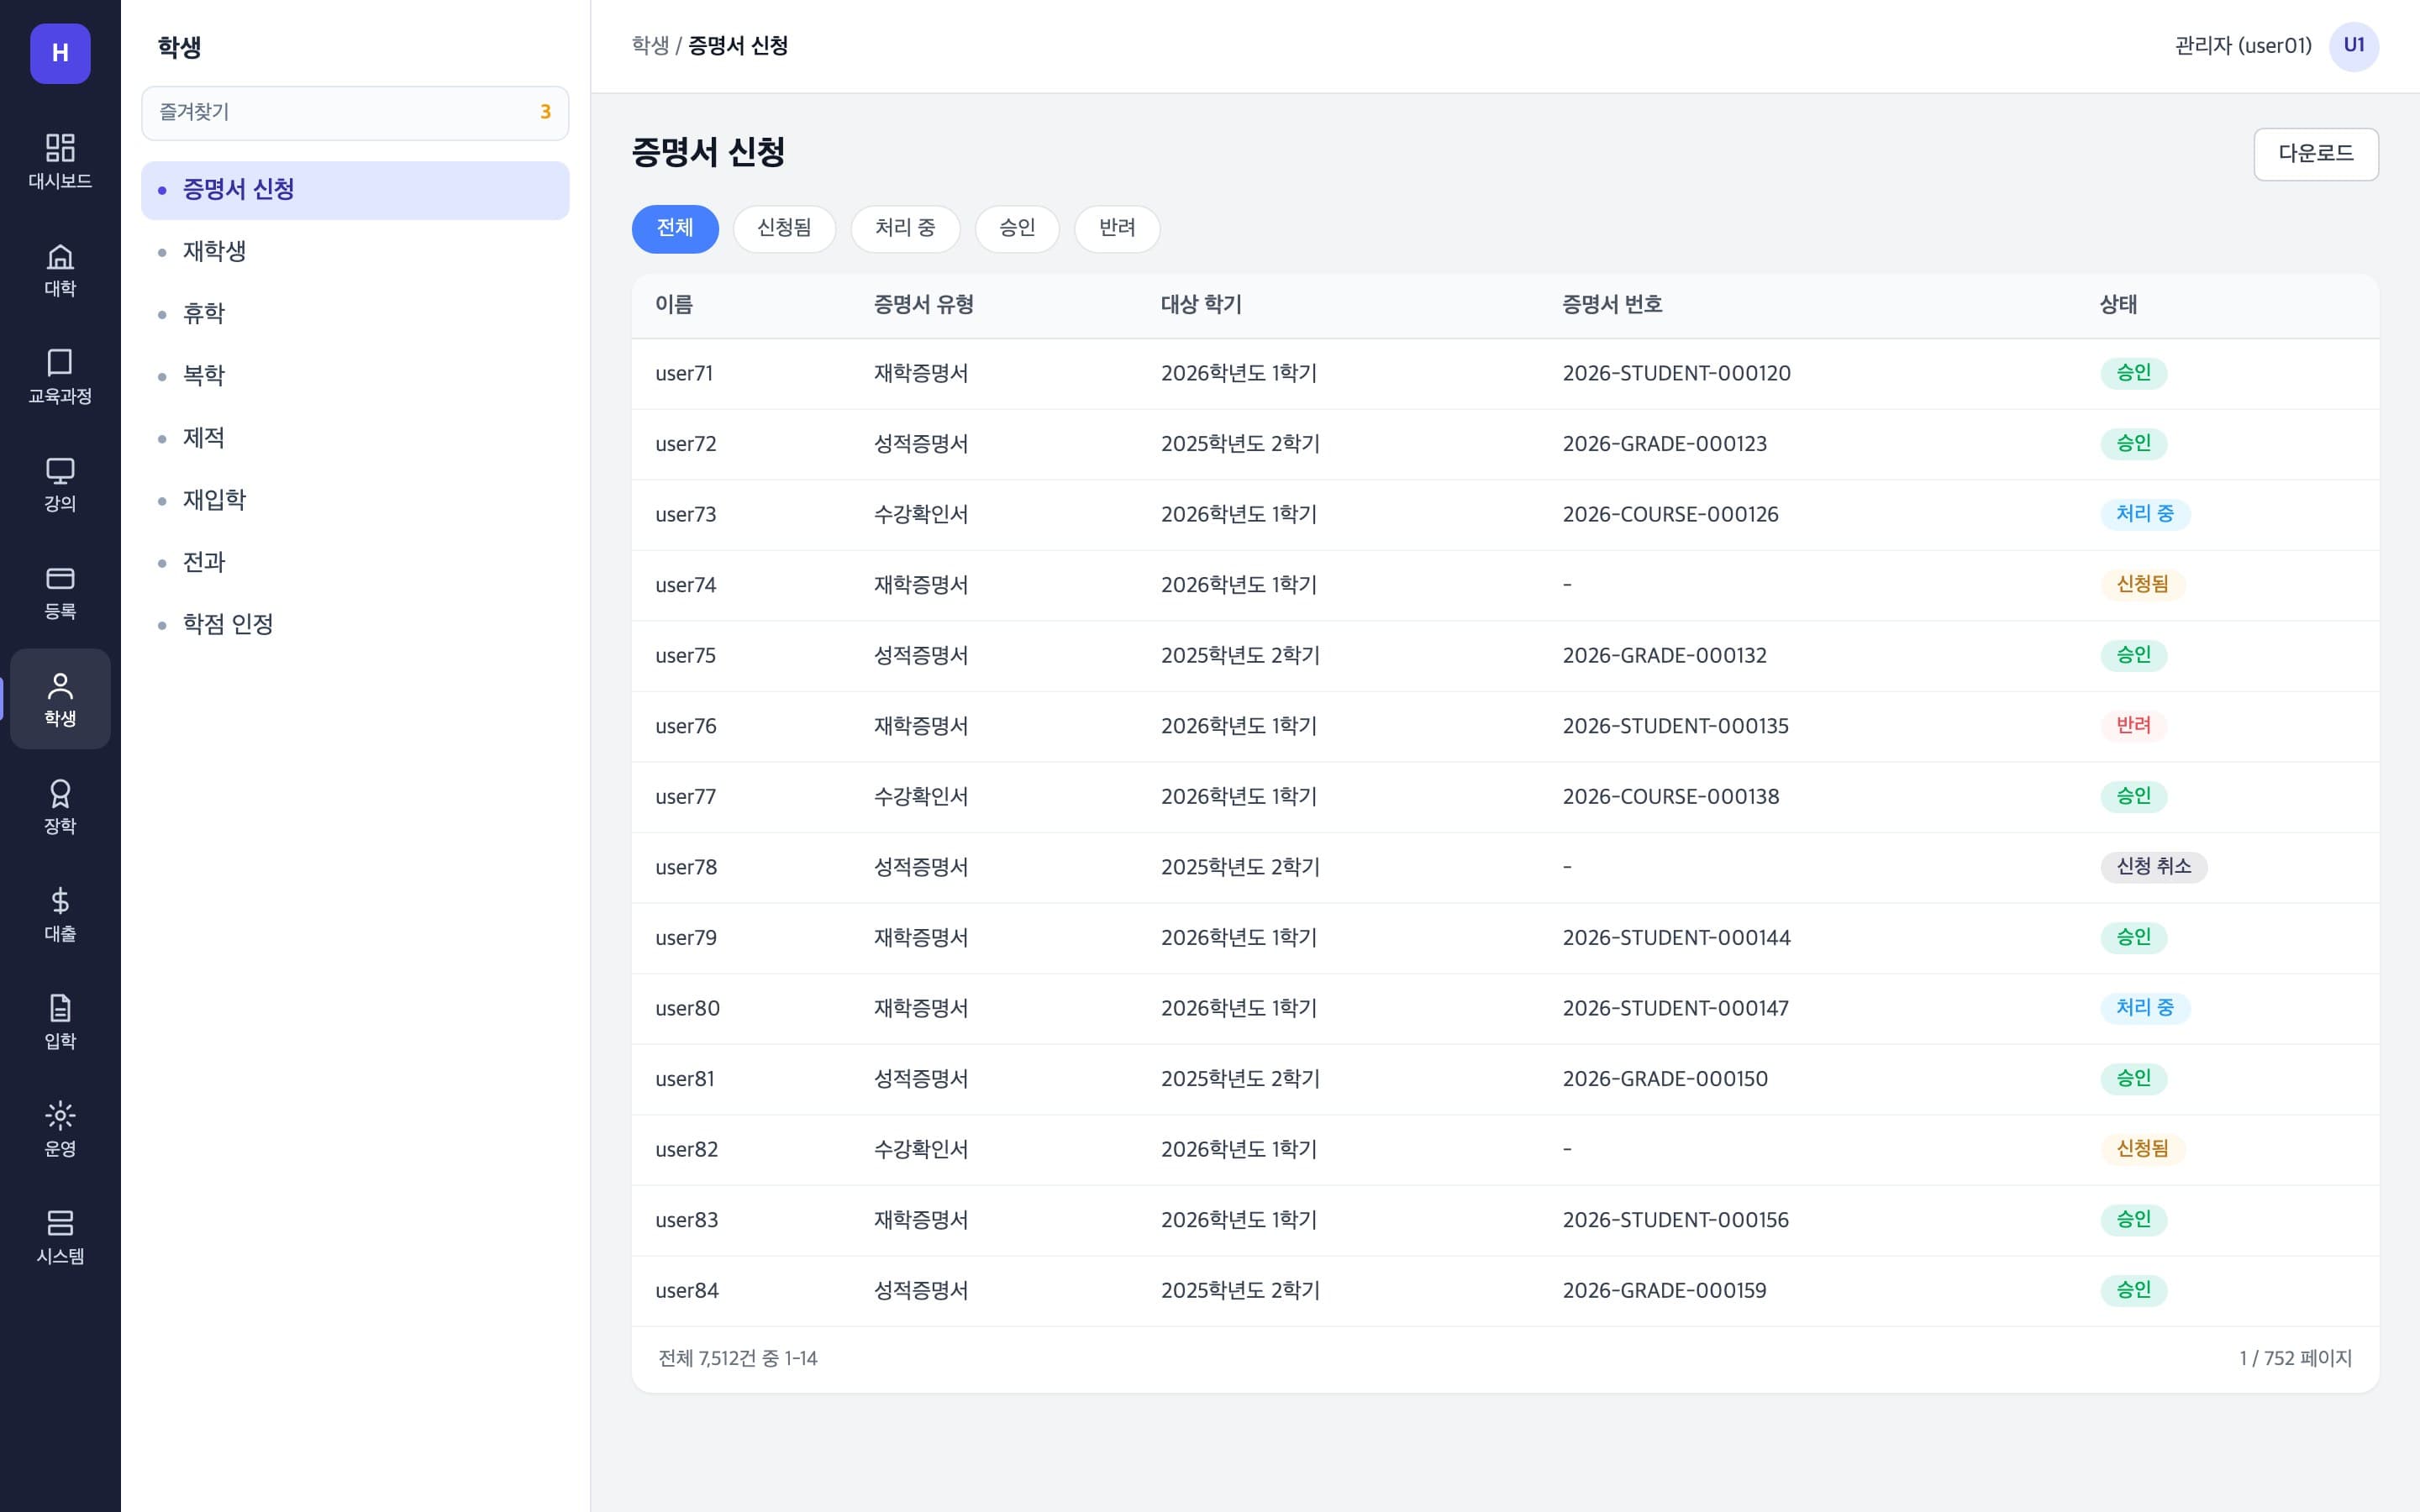Open the 장학 sidebar icon
The image size is (2420, 1512).
(60, 806)
